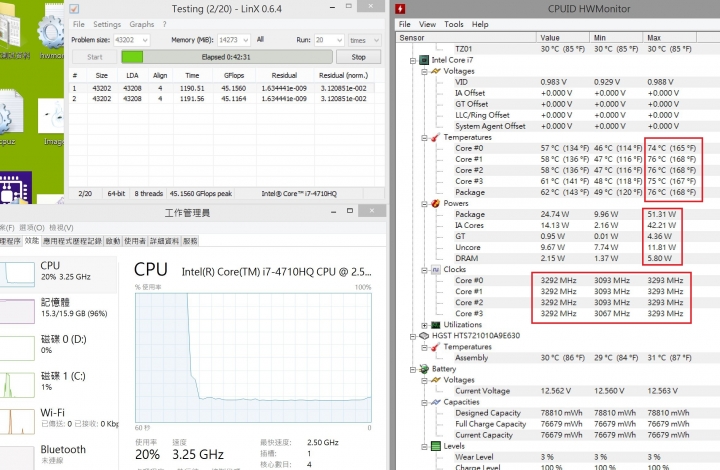Image resolution: width=720 pixels, height=470 pixels.
Task: Click the Battery Voltages lightning icon
Action: click(x=435, y=380)
